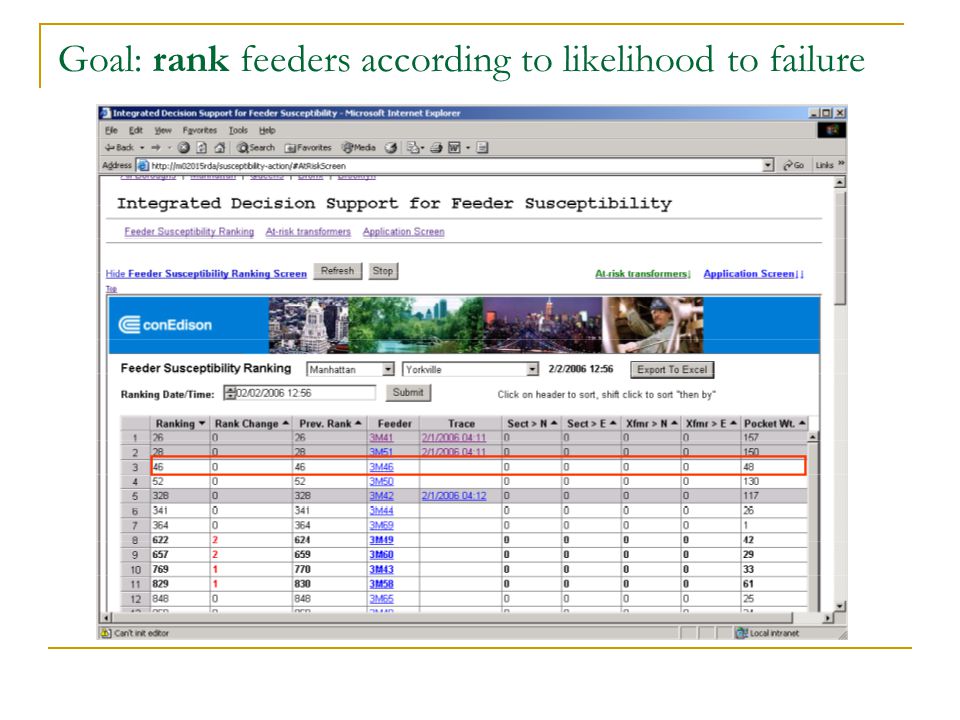Sort by Prev. Rank column header

(x=330, y=423)
